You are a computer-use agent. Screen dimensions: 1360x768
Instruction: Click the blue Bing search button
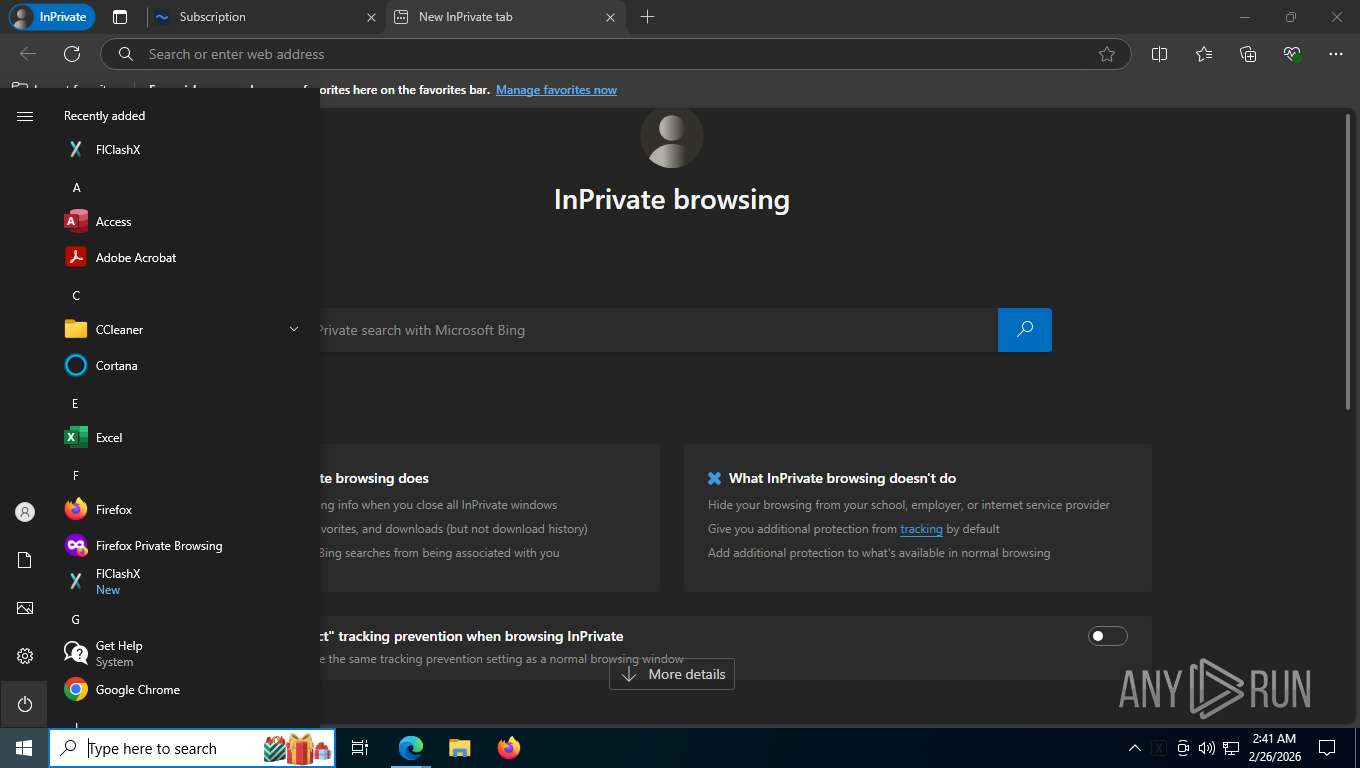coord(1025,330)
